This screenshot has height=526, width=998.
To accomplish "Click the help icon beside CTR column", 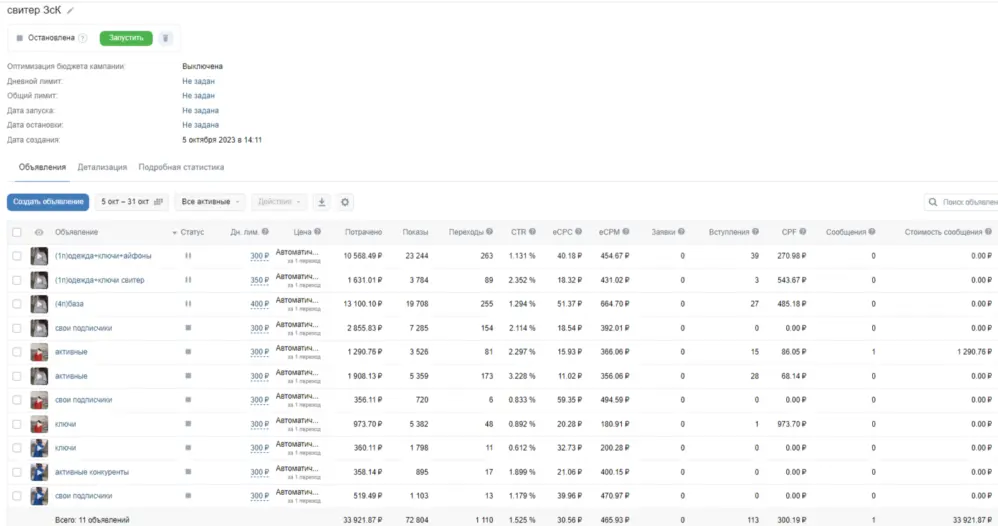I will click(532, 232).
